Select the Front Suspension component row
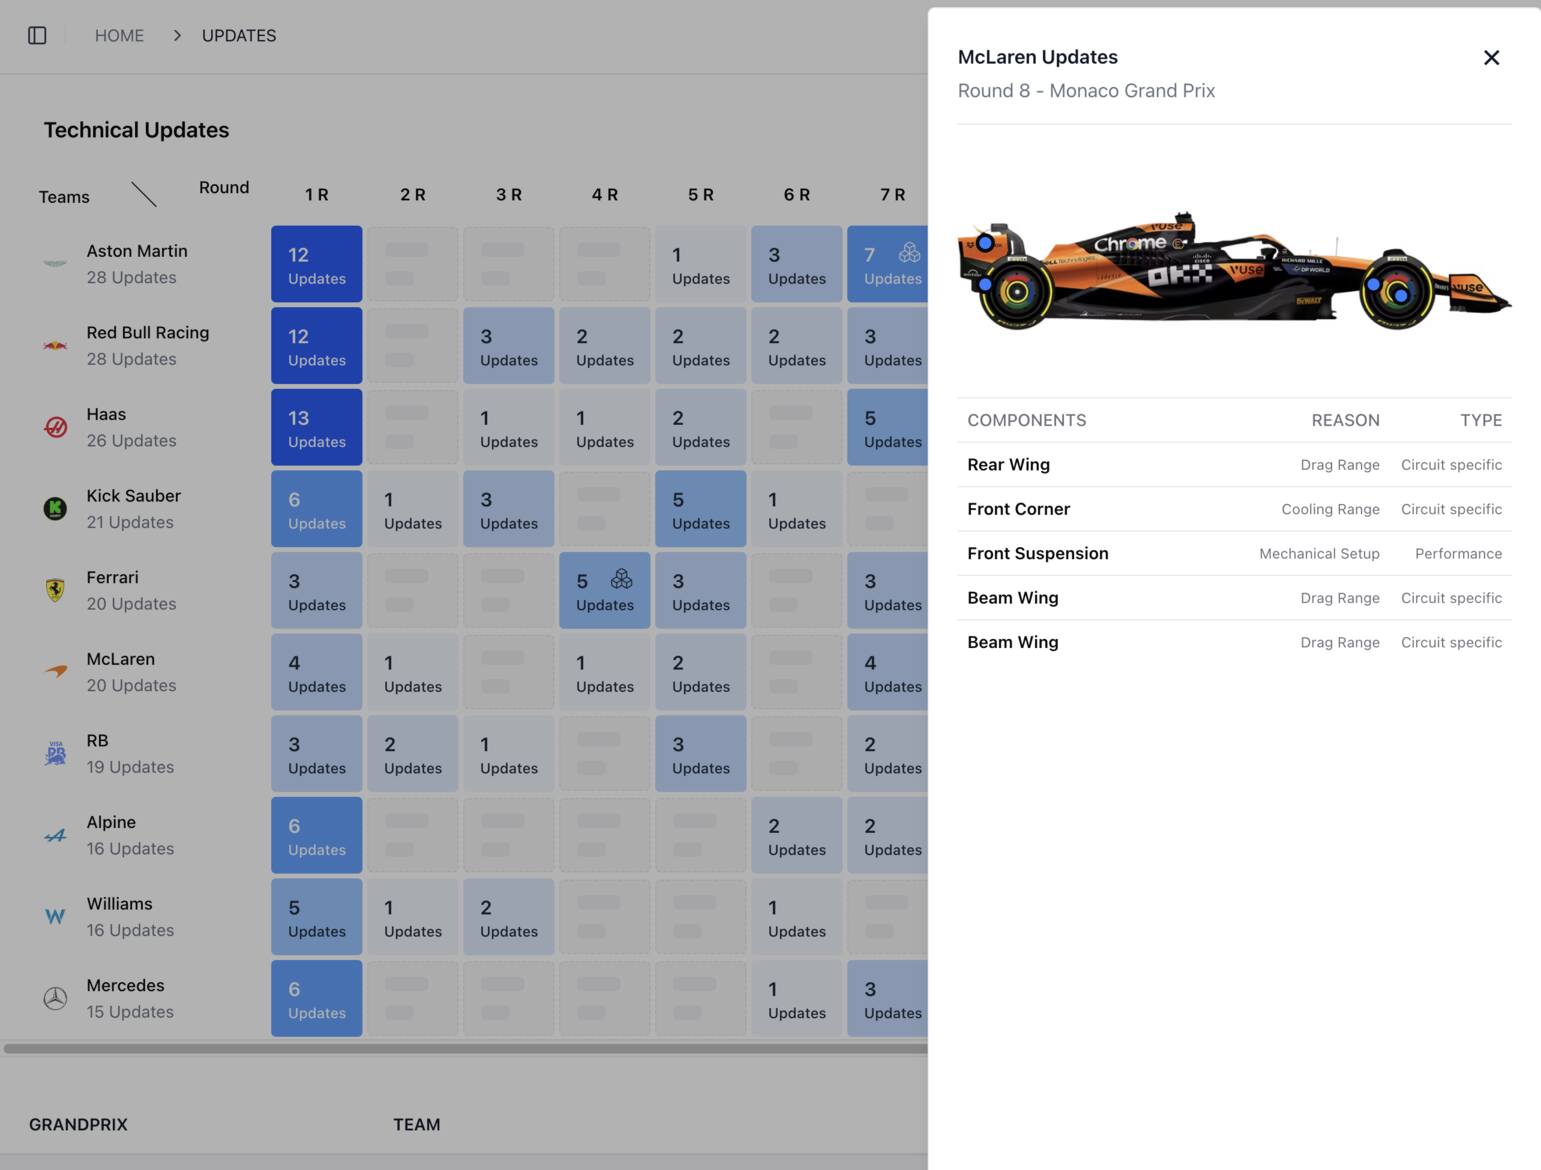The height and width of the screenshot is (1170, 1541). [1234, 553]
